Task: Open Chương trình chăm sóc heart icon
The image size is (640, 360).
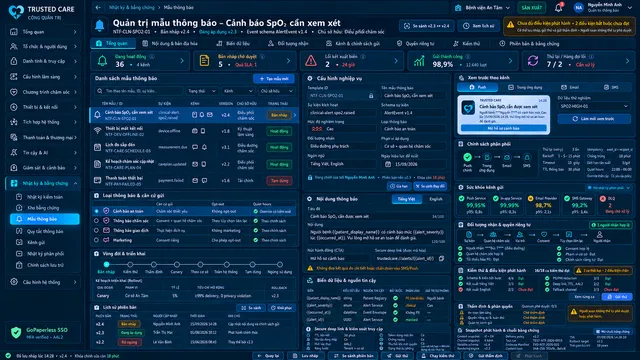Action: coord(14,92)
